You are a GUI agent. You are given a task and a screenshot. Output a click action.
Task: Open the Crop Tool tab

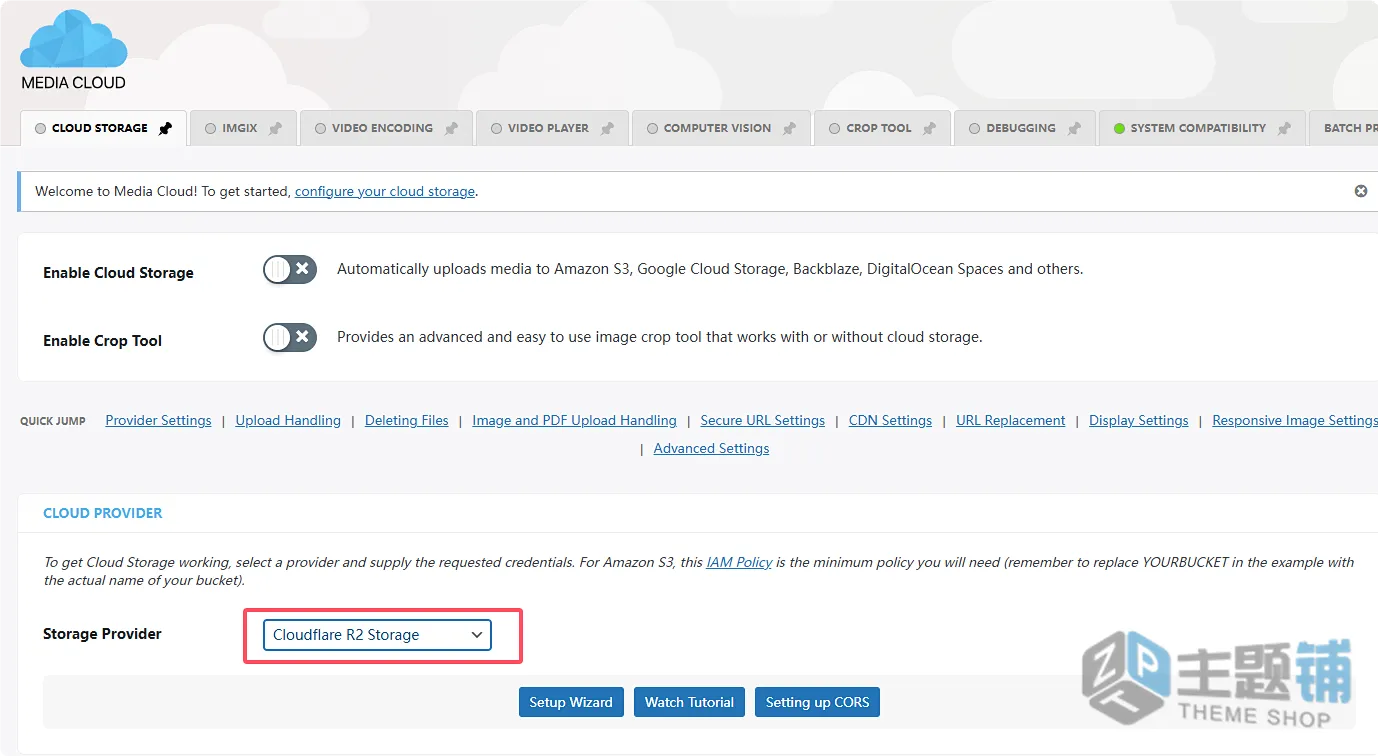(x=882, y=128)
